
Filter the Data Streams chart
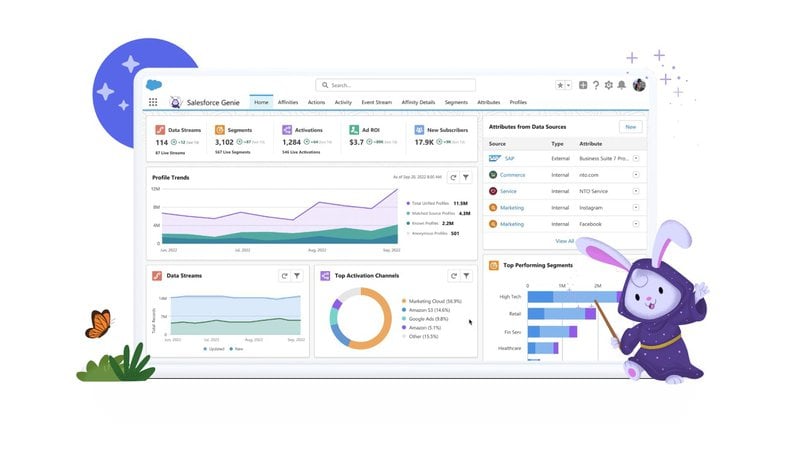point(297,276)
